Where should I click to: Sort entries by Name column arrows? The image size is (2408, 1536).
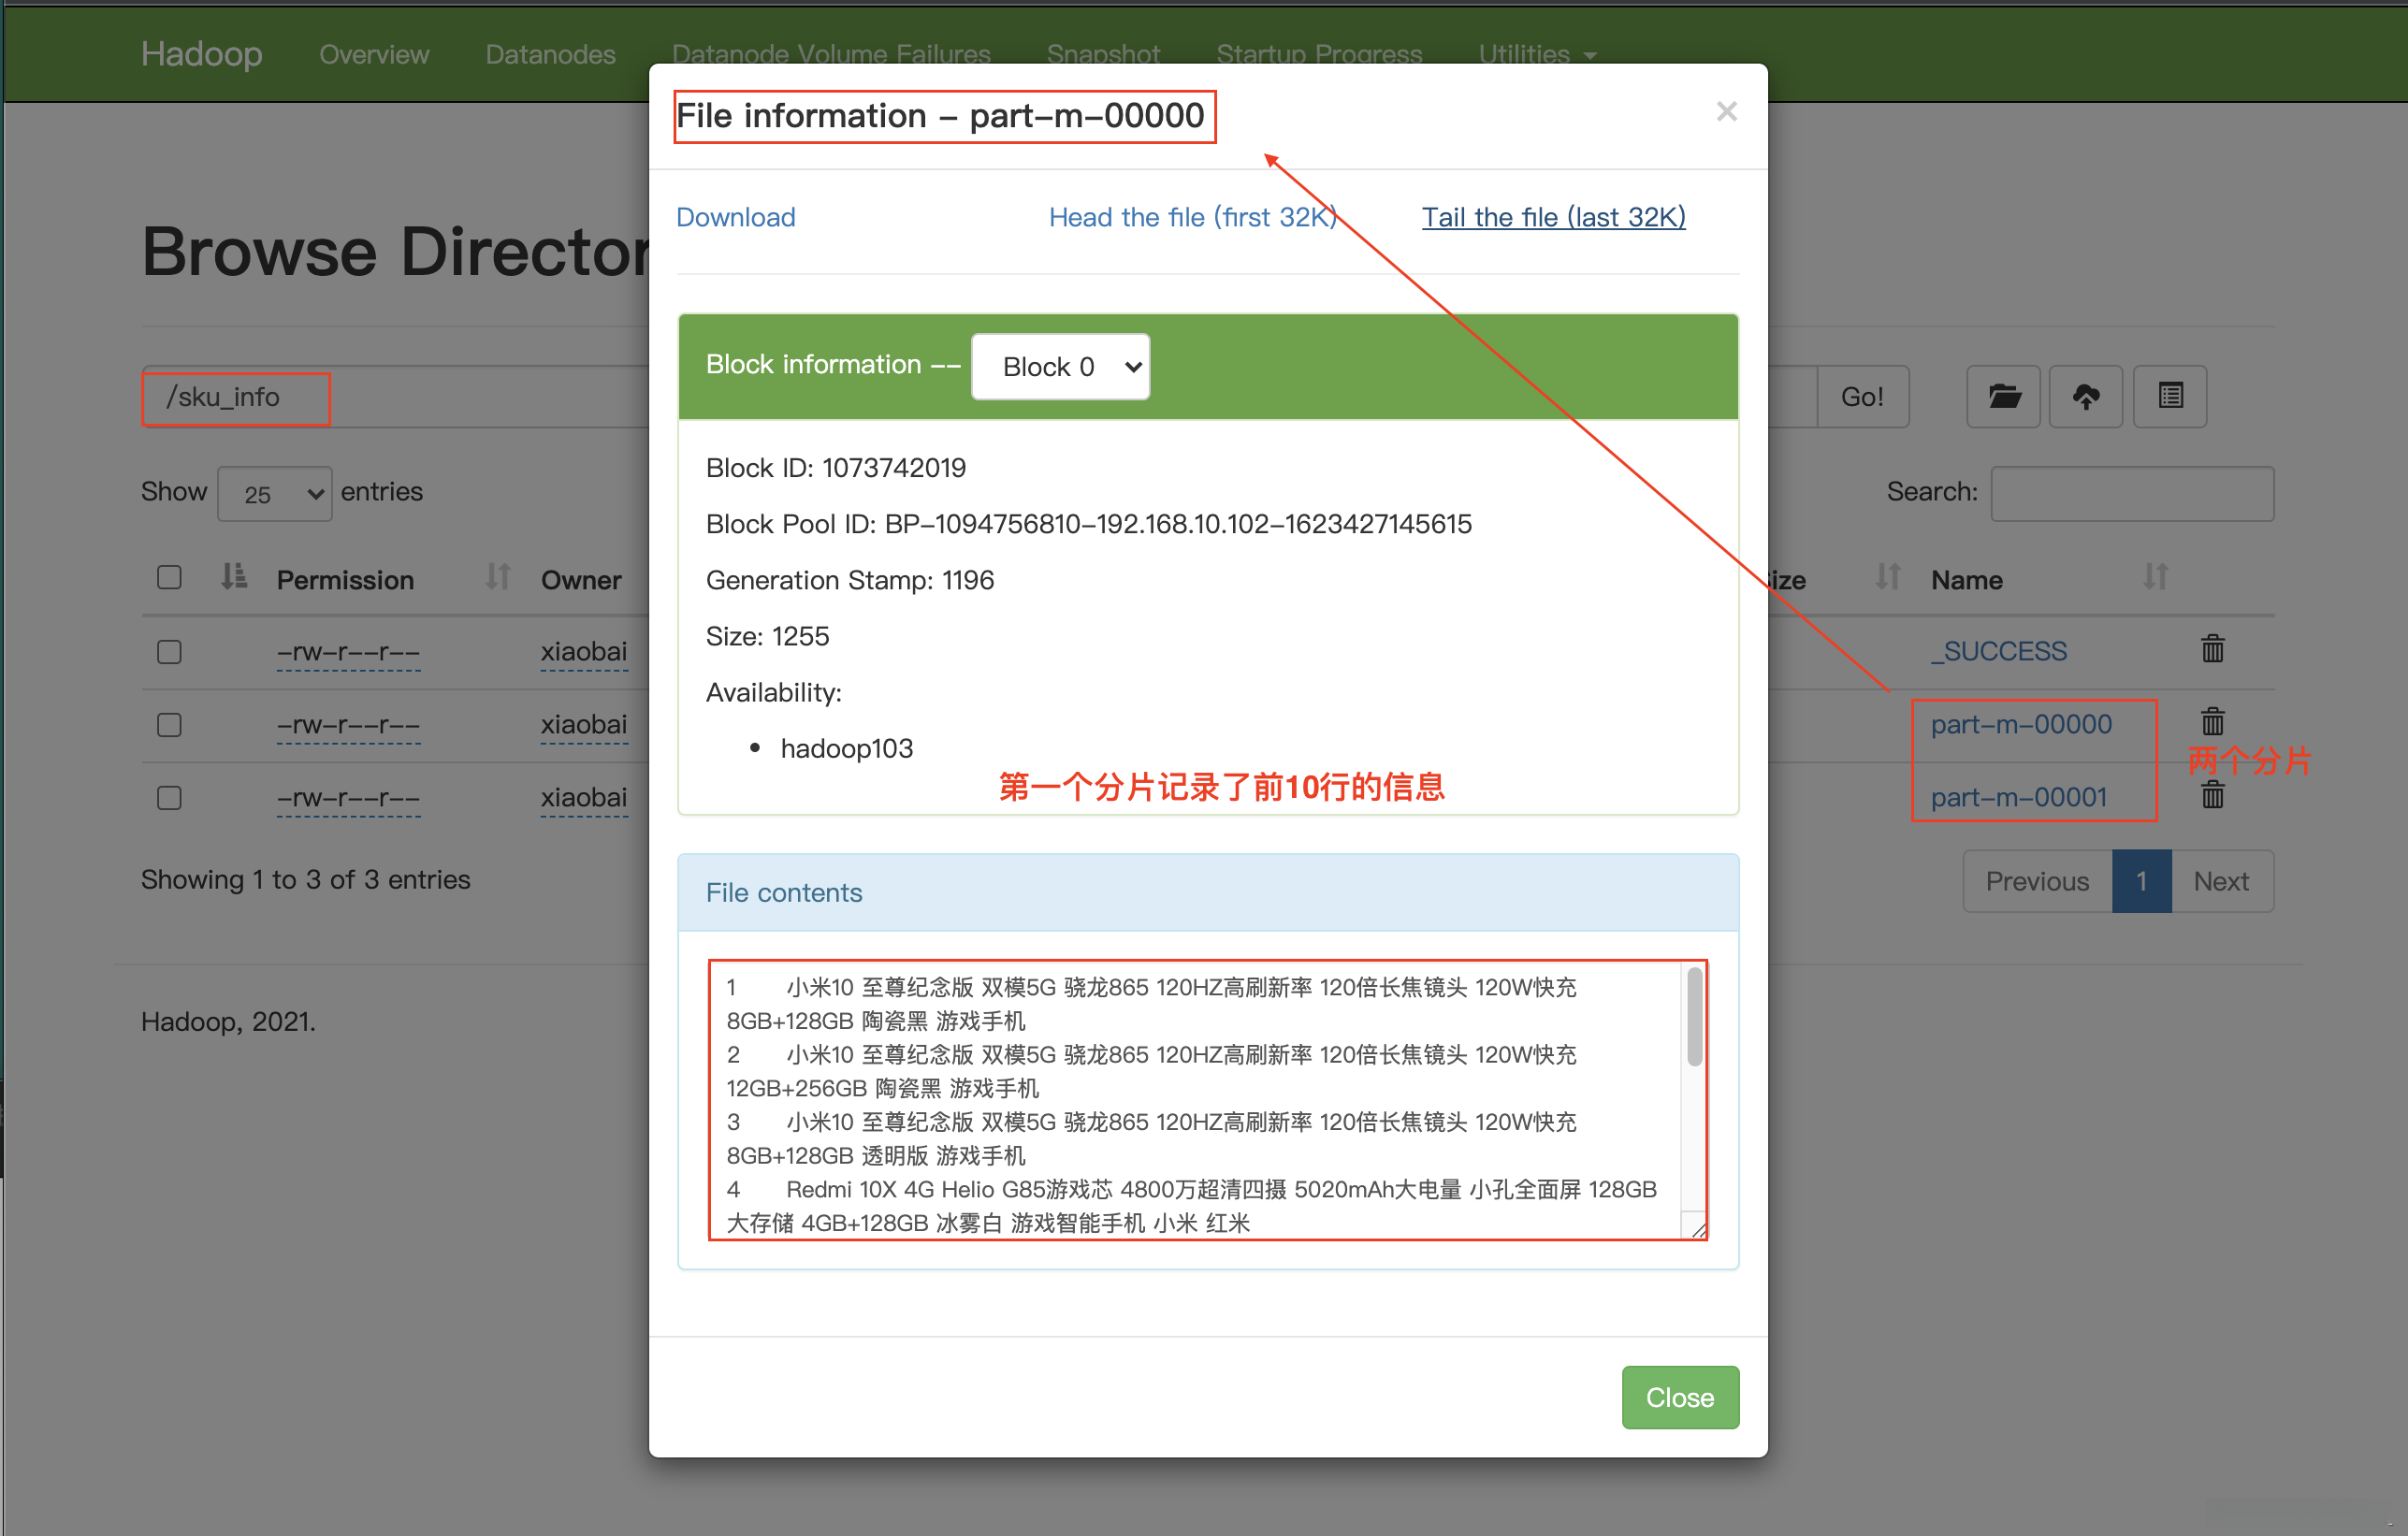(2155, 577)
